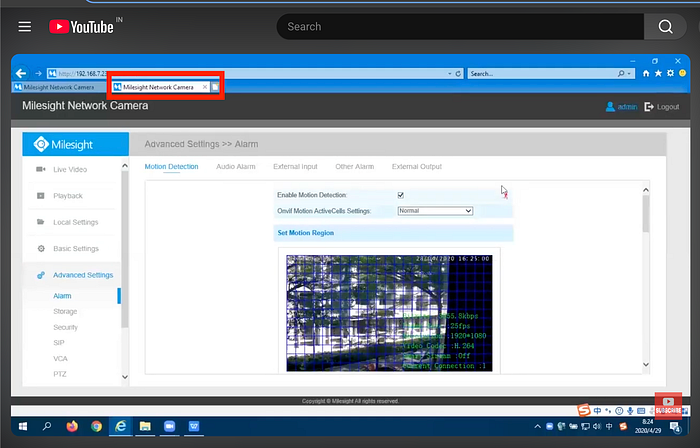Click the YouTube search magnifier button
The width and height of the screenshot is (700, 448).
click(x=665, y=27)
